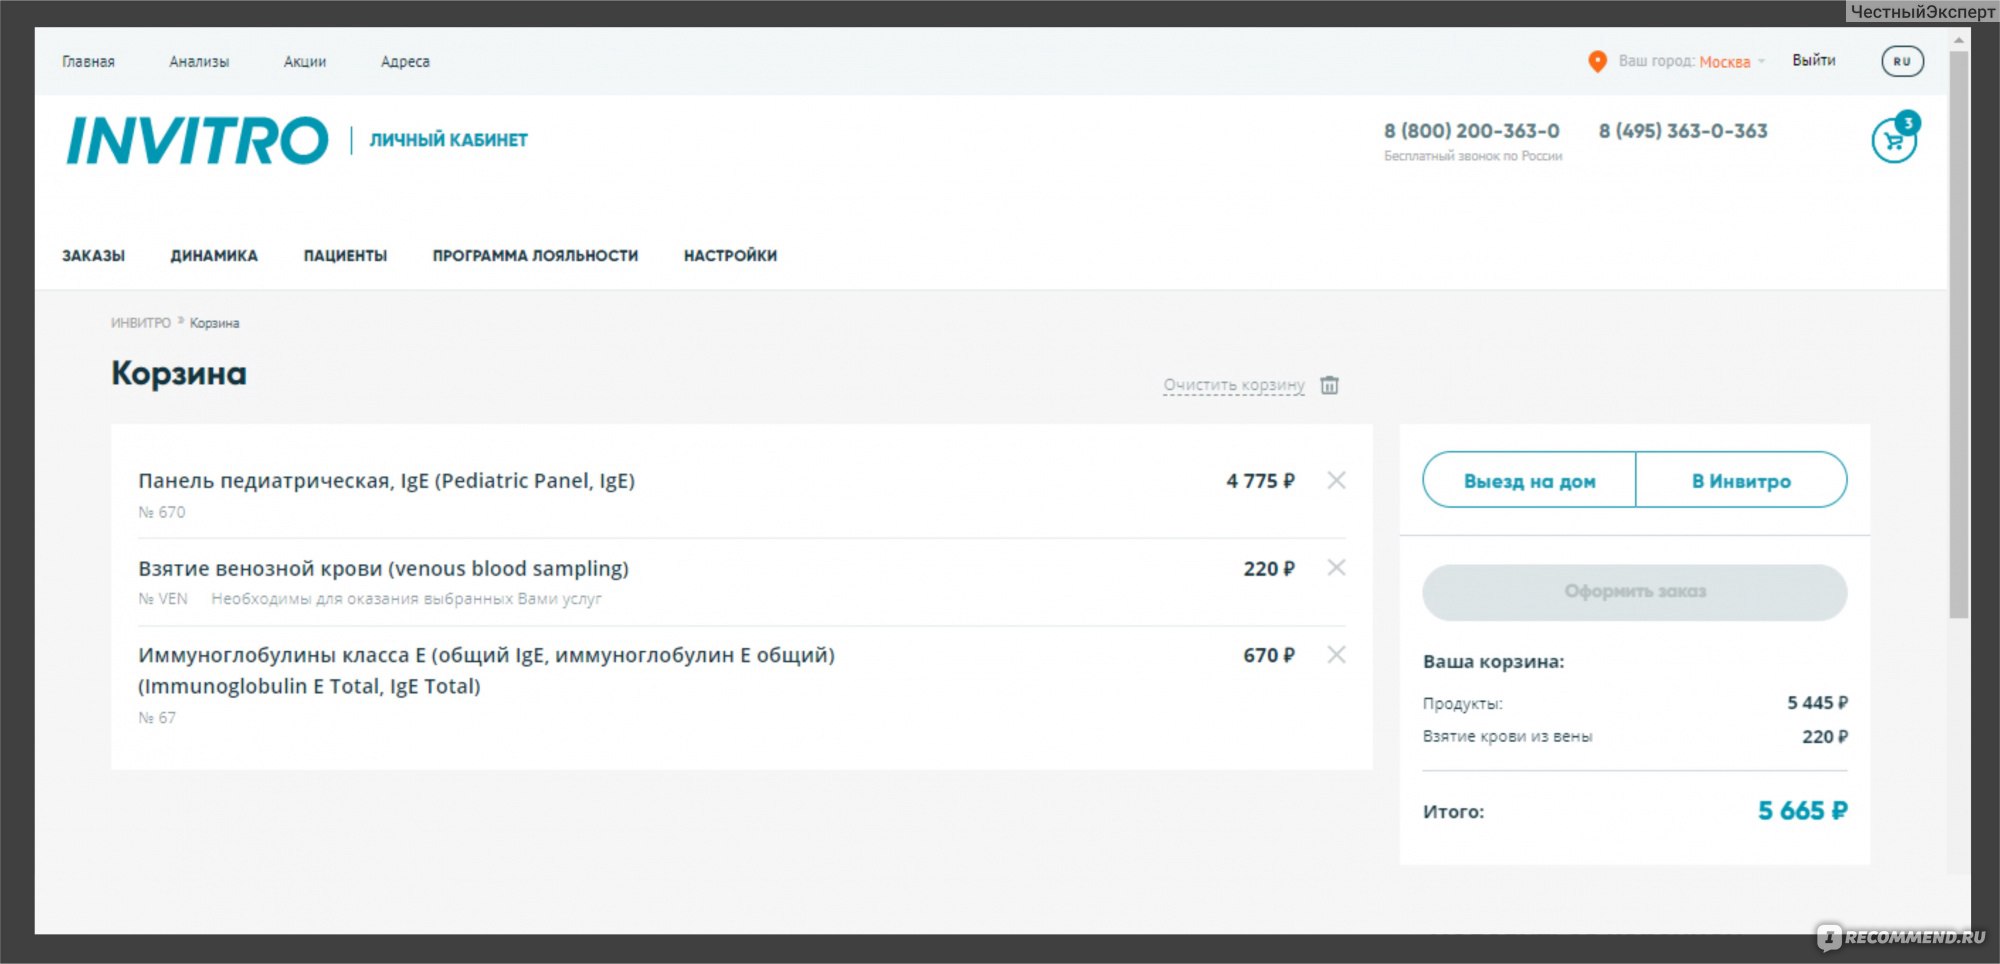Click the Корзина breadcrumb text
This screenshot has width=2000, height=964.
214,323
